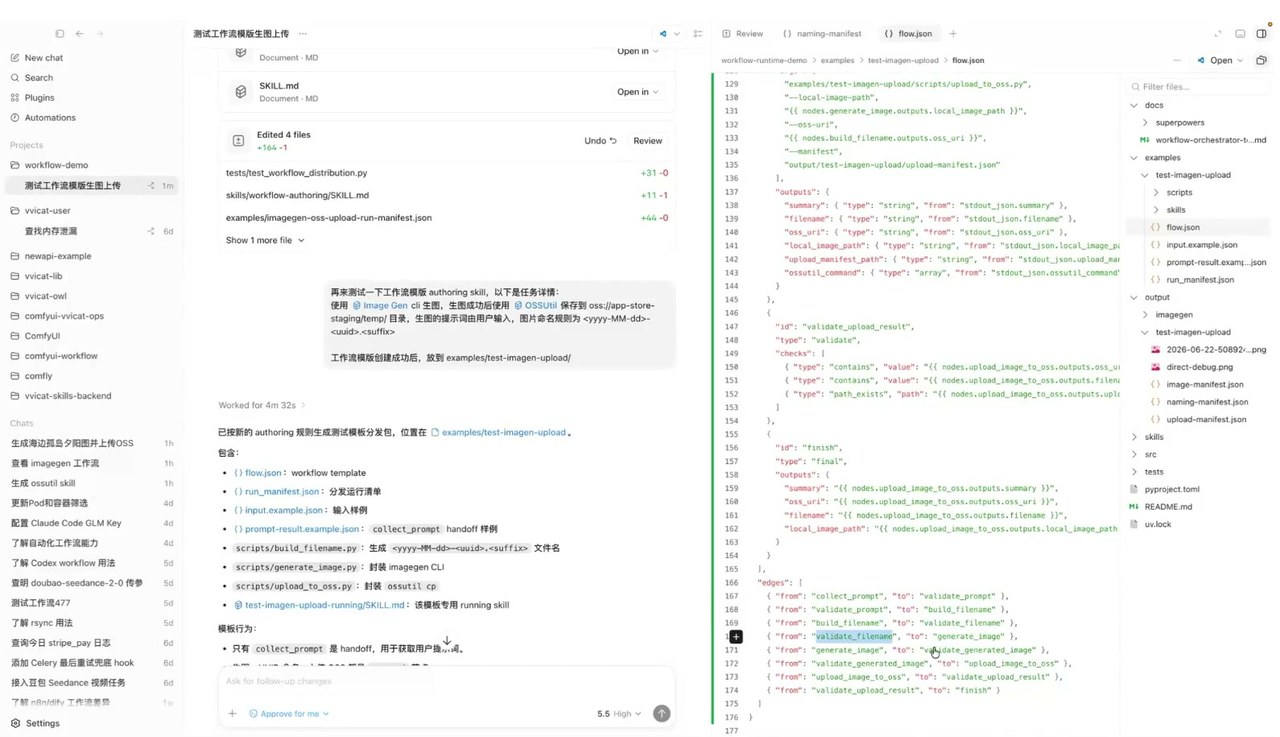The width and height of the screenshot is (1280, 737).
Task: Click the VS Code open-in icon in chat header
Action: click(663, 34)
